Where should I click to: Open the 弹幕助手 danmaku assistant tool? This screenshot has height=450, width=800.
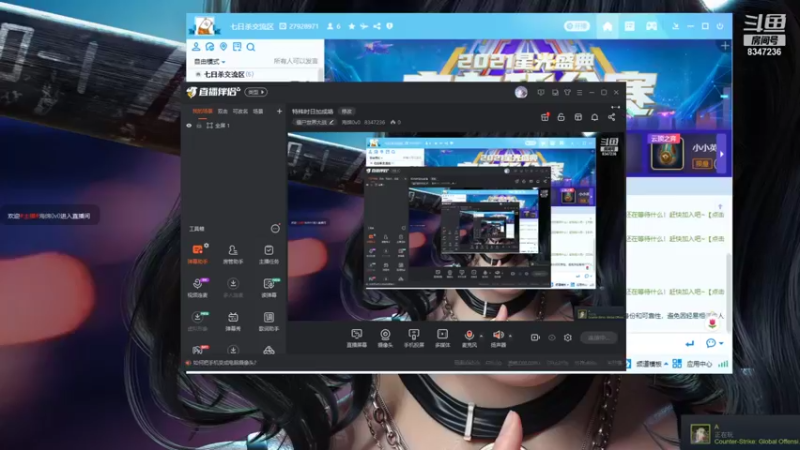197,254
